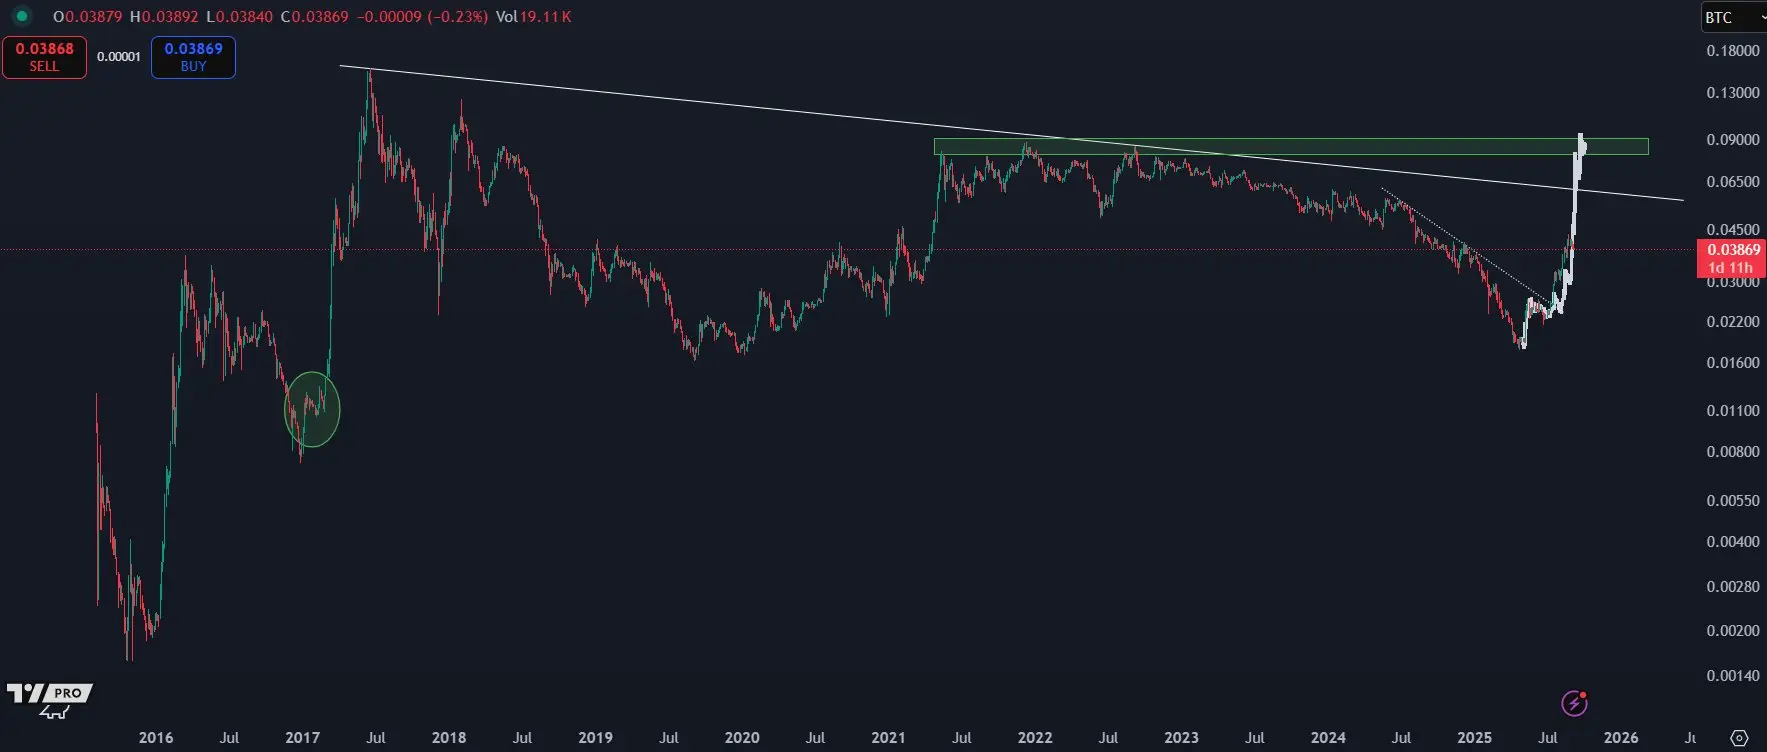Click the low value L0.03840
1767x752 pixels.
tap(239, 17)
